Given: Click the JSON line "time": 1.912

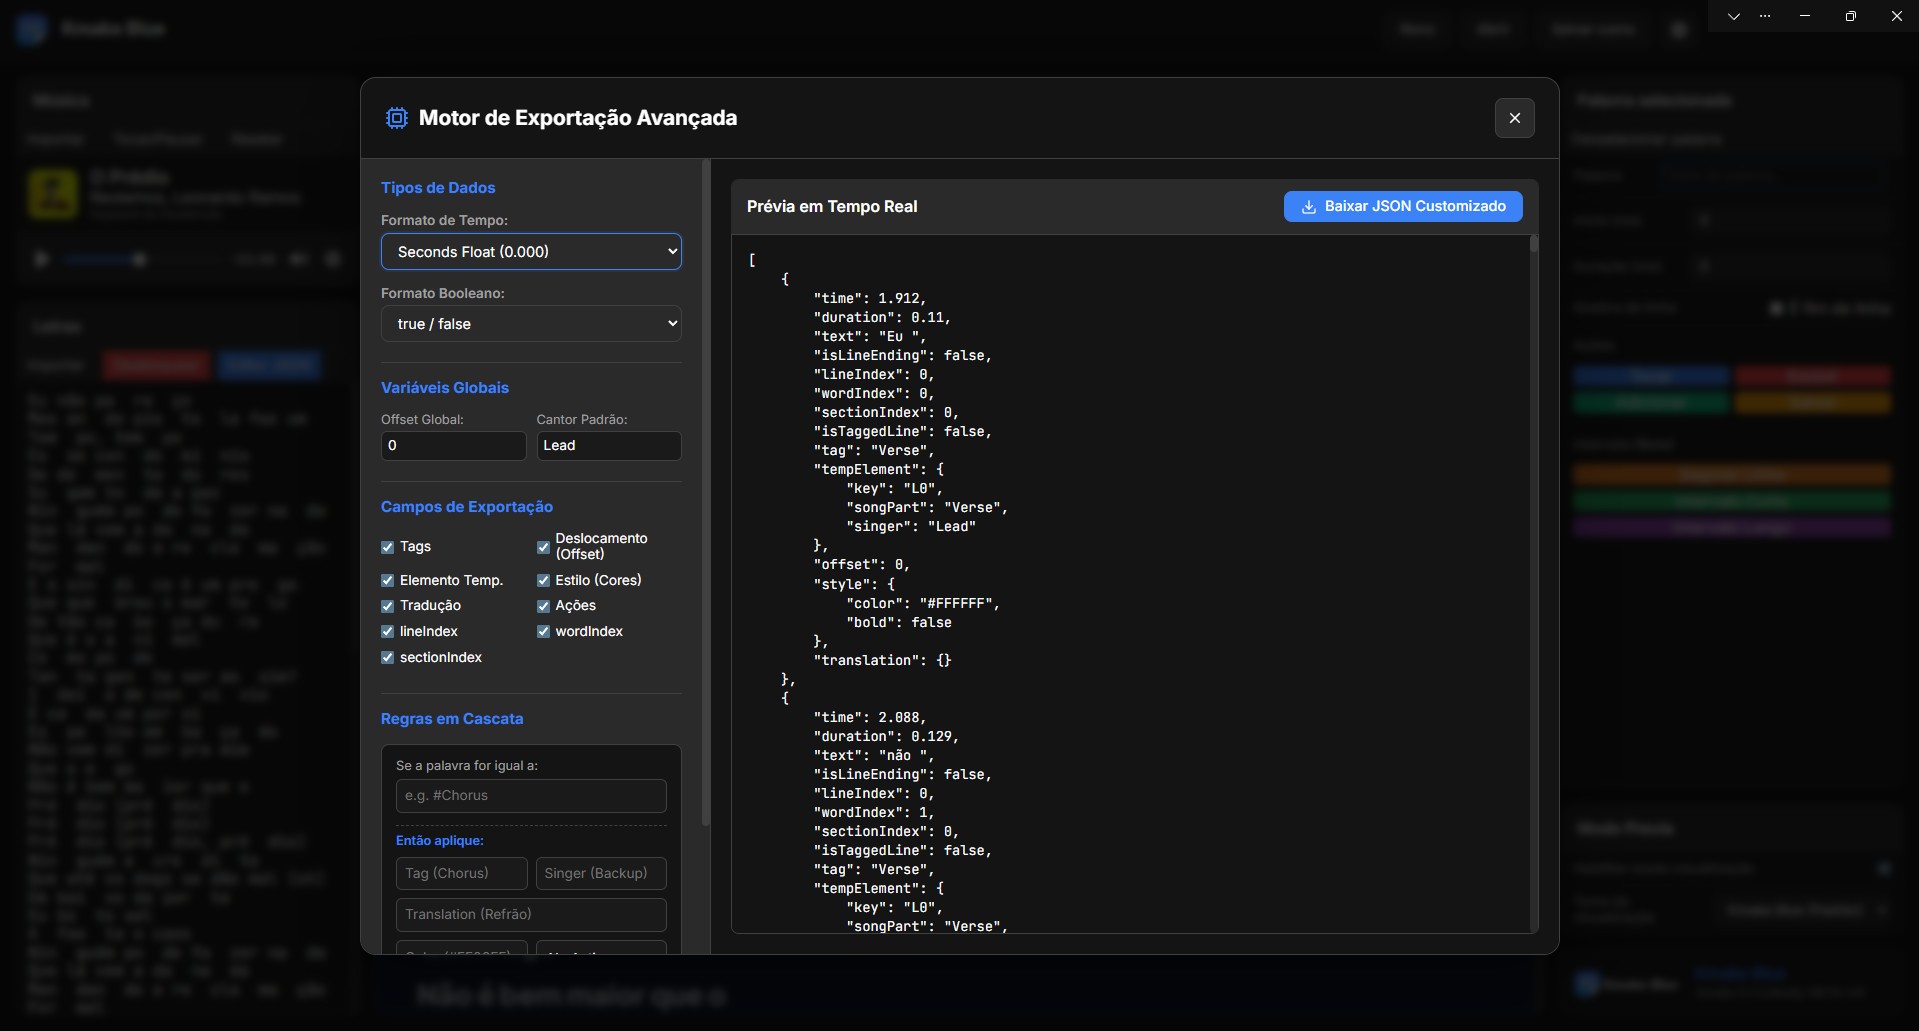Looking at the screenshot, I should tap(870, 298).
